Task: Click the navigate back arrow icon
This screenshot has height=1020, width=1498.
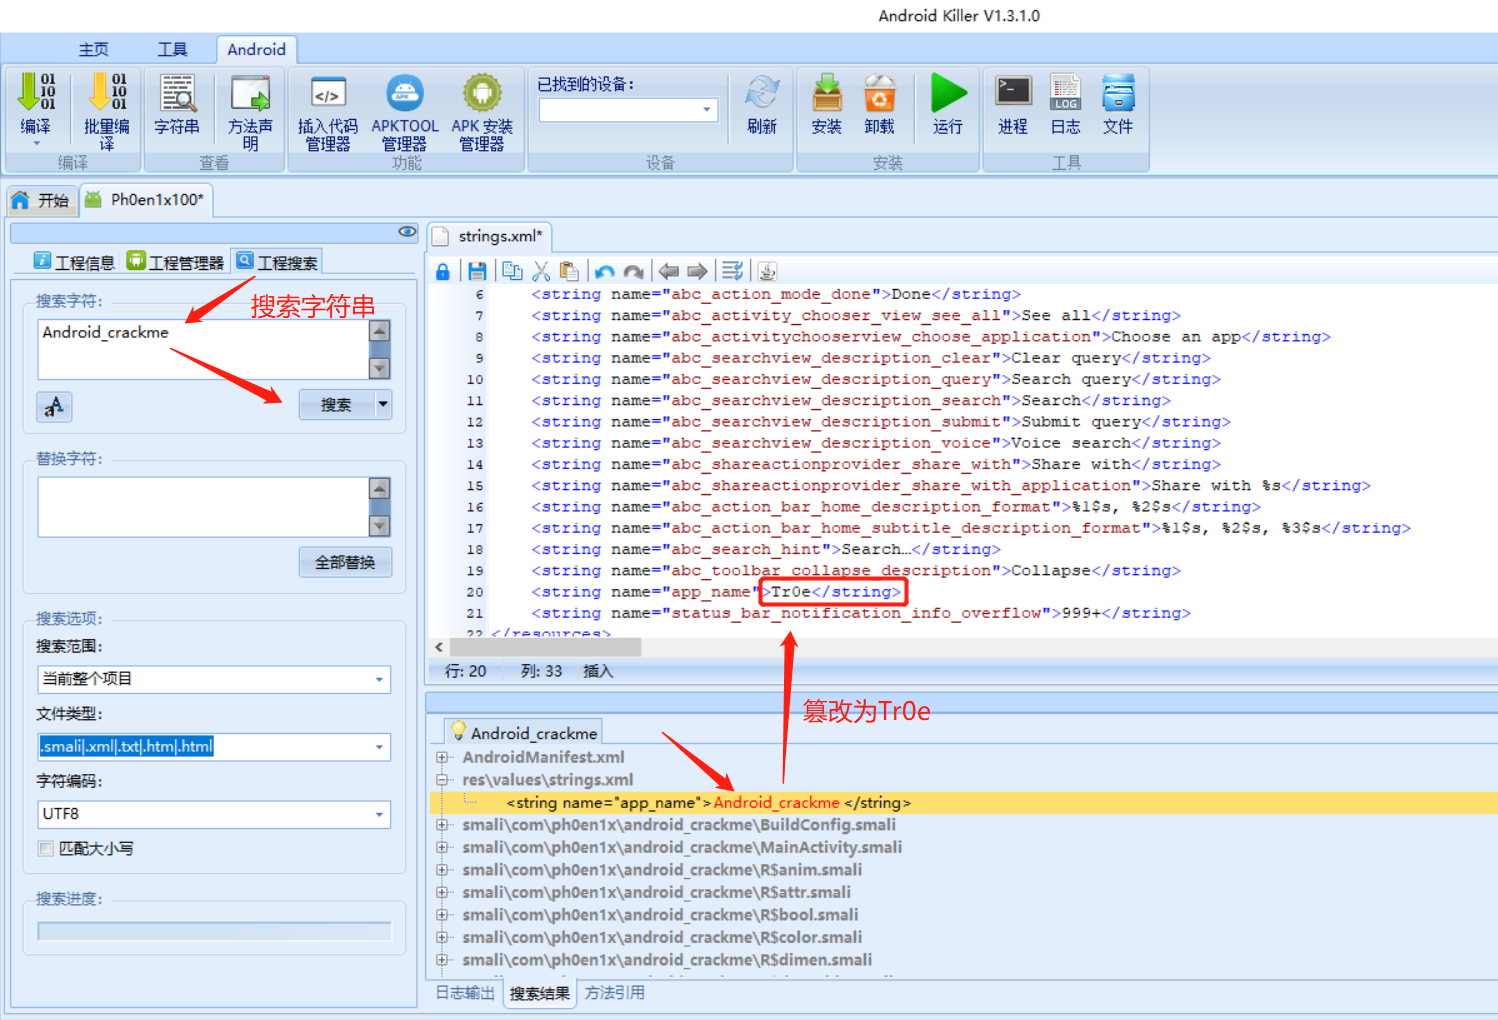Action: 669,271
